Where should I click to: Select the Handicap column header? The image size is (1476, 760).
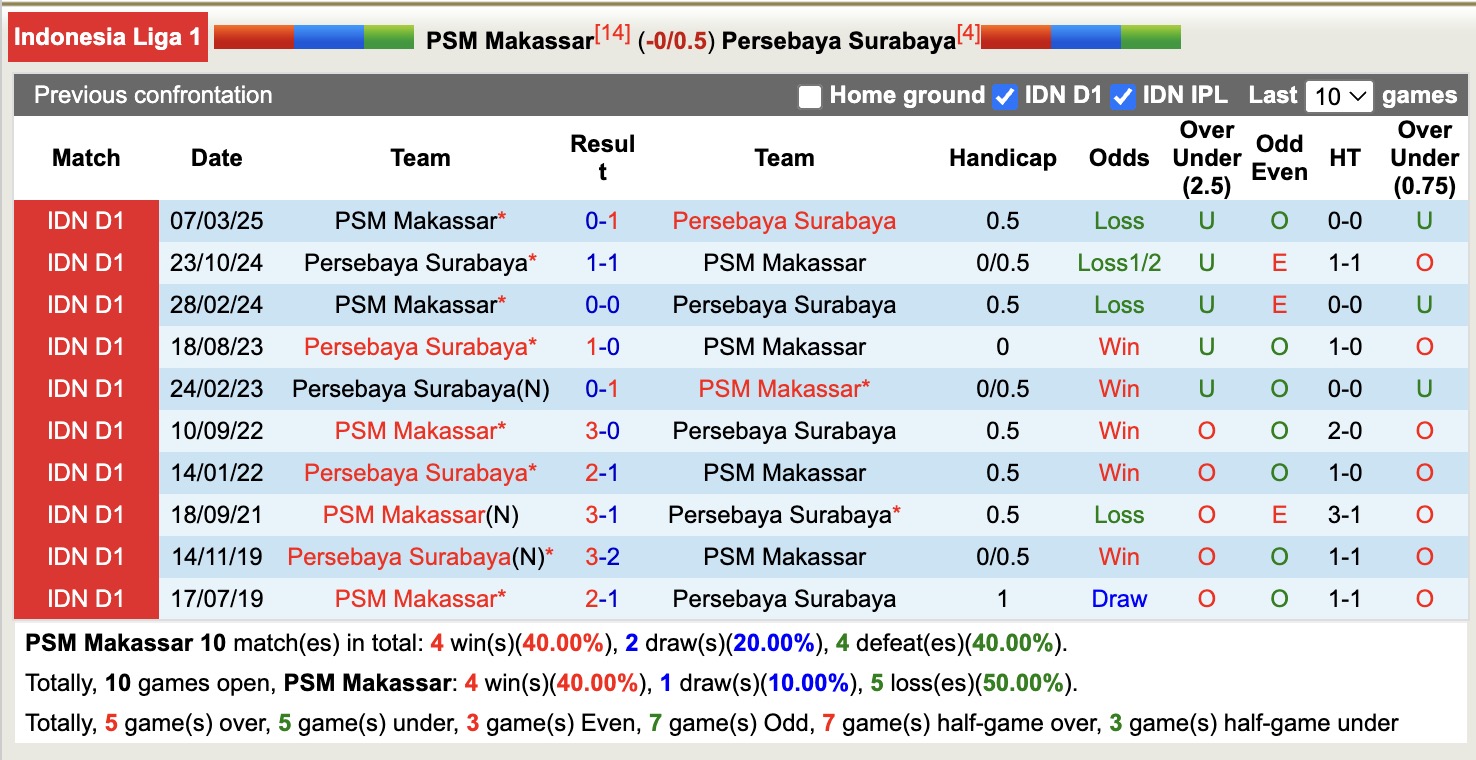click(1002, 158)
